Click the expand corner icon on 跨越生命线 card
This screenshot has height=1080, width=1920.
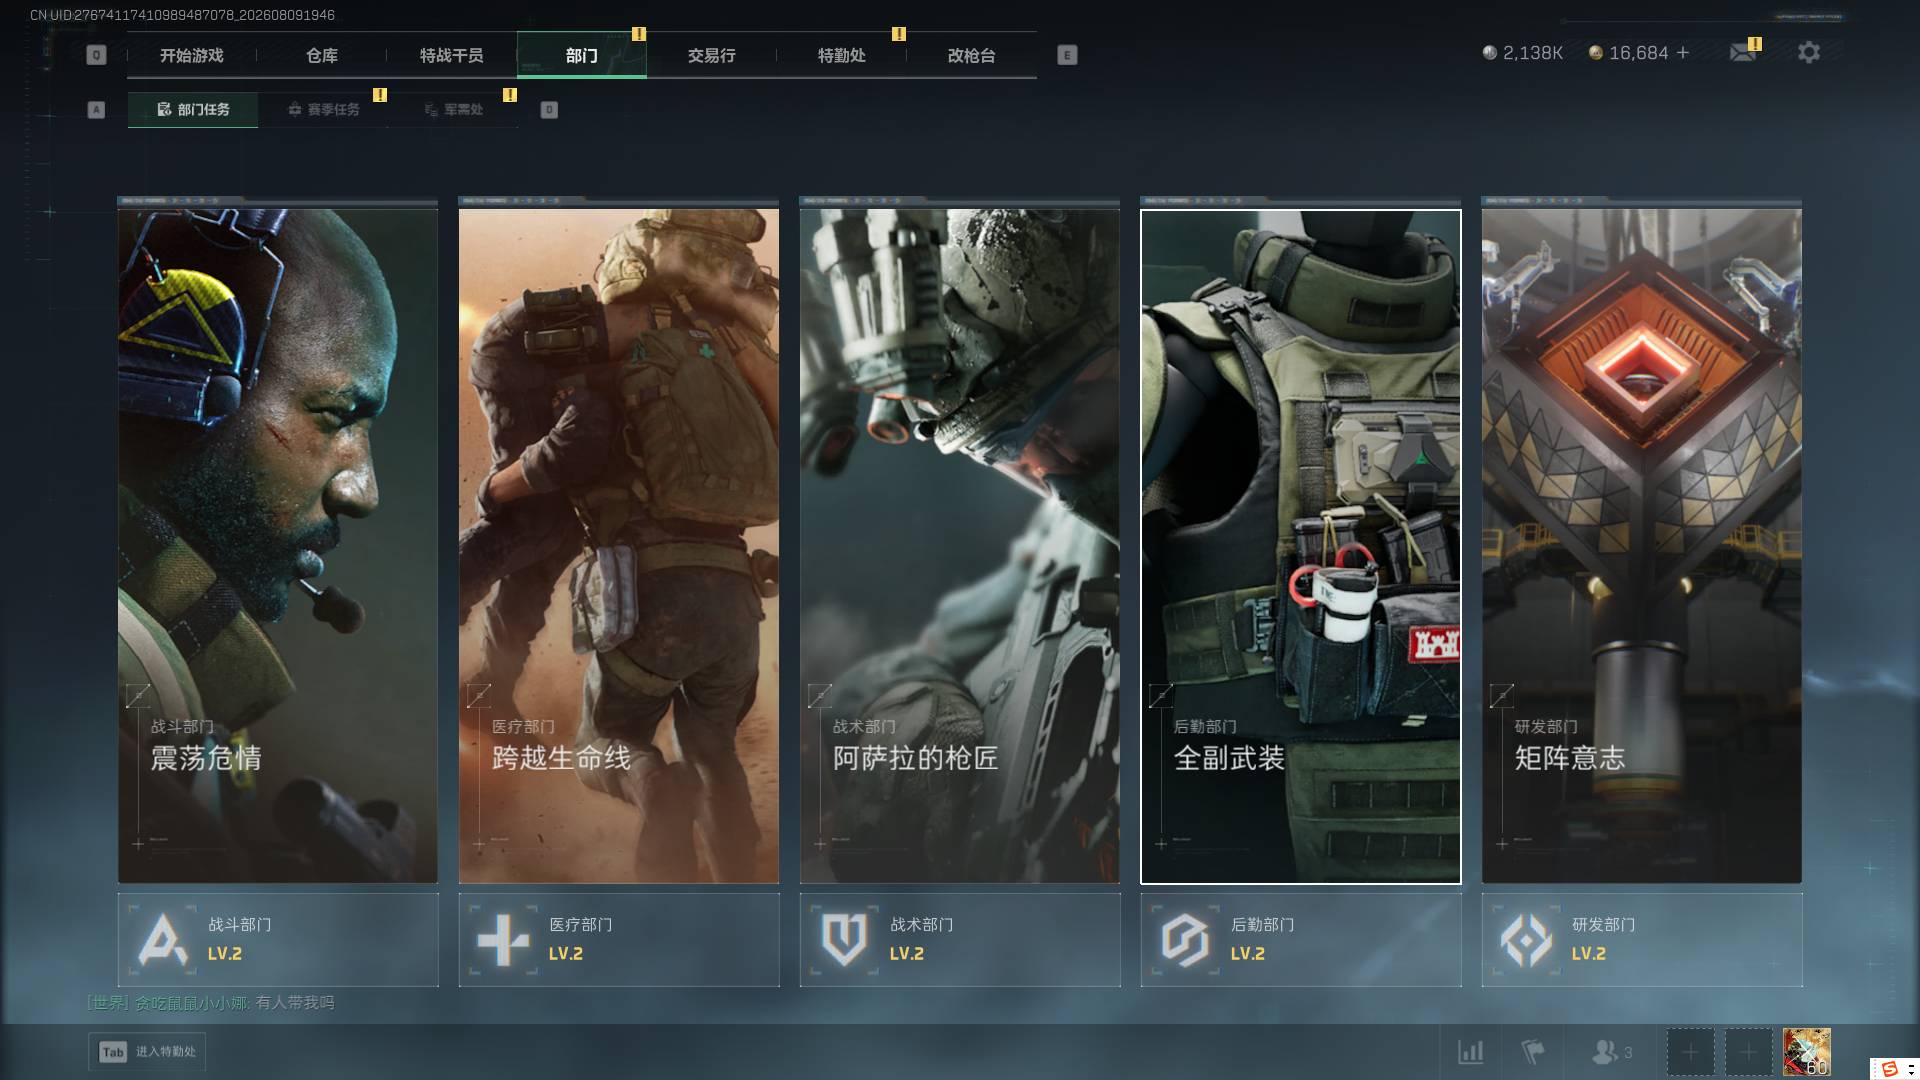coord(479,695)
